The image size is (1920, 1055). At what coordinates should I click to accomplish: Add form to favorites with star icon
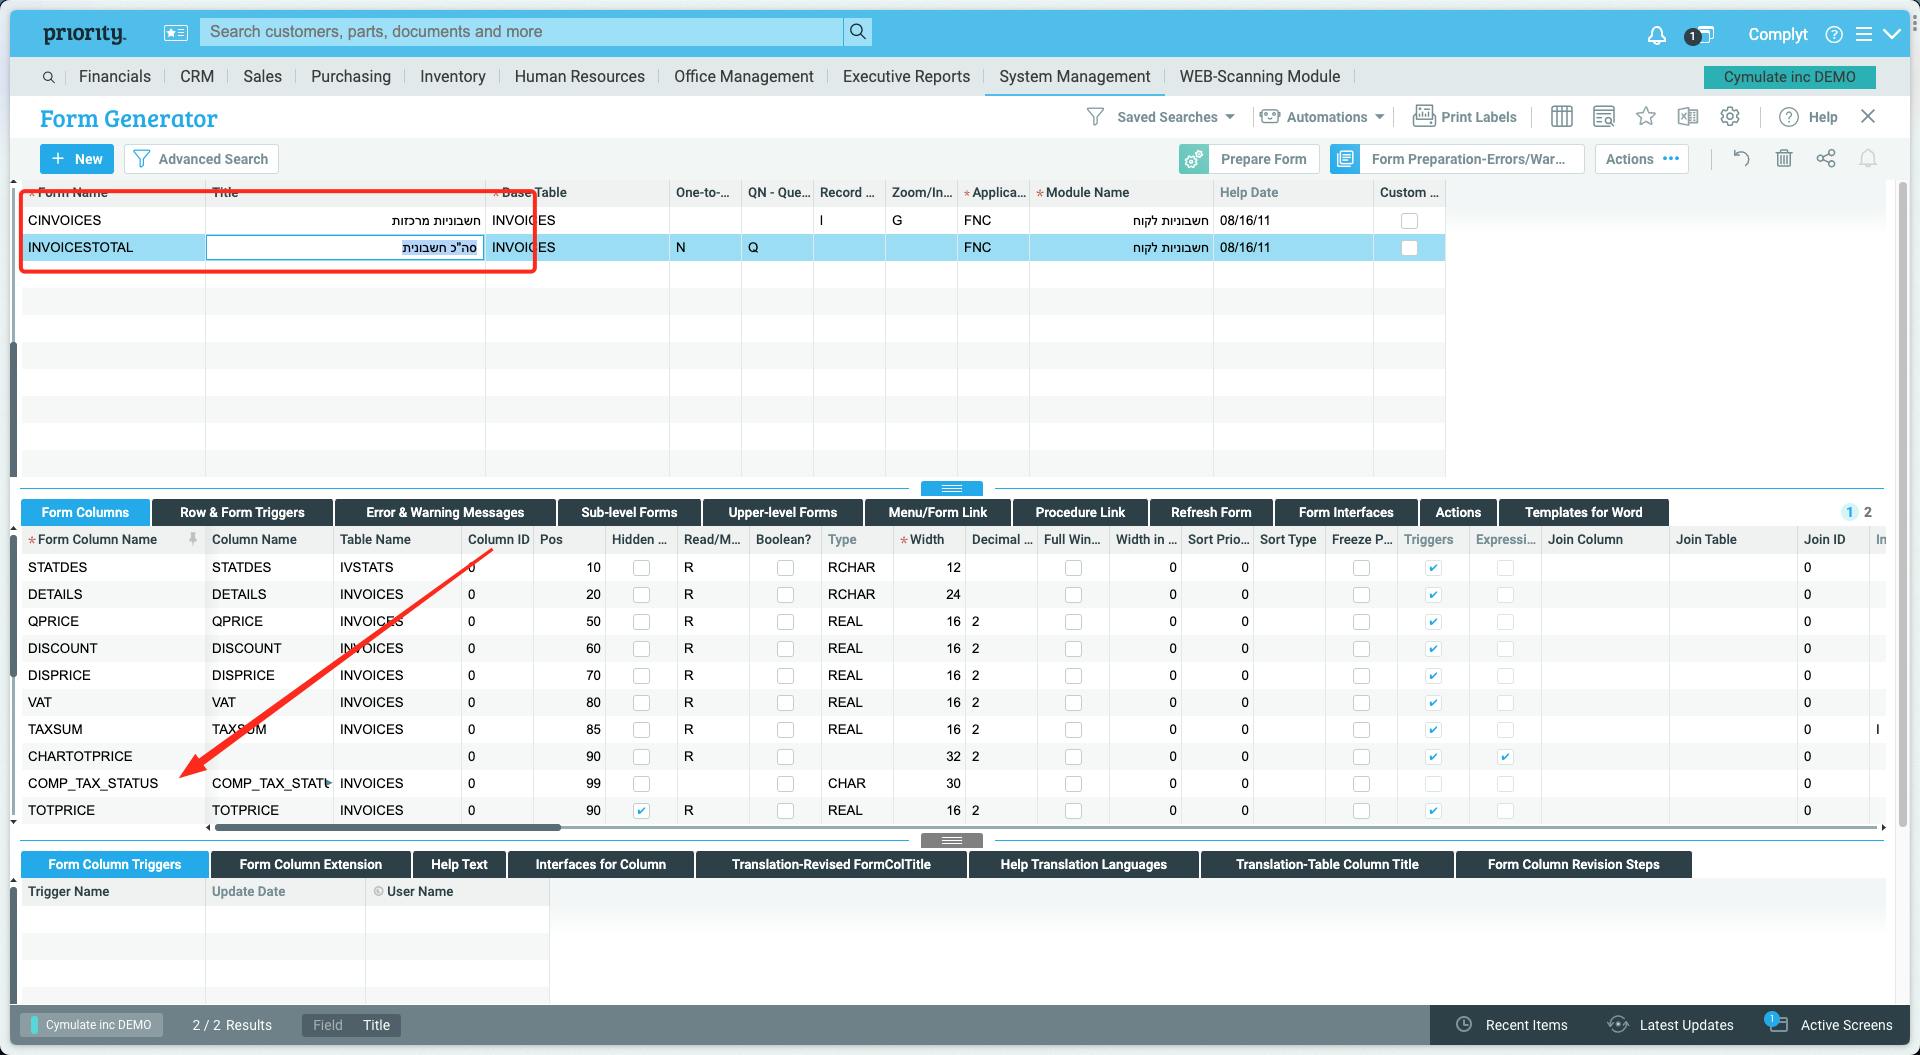1646,117
